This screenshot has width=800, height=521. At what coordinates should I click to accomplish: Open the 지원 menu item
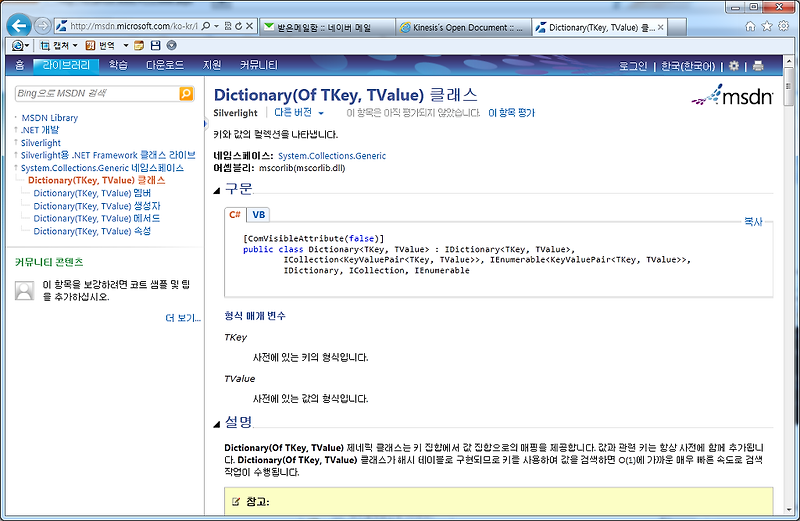pyautogui.click(x=212, y=65)
